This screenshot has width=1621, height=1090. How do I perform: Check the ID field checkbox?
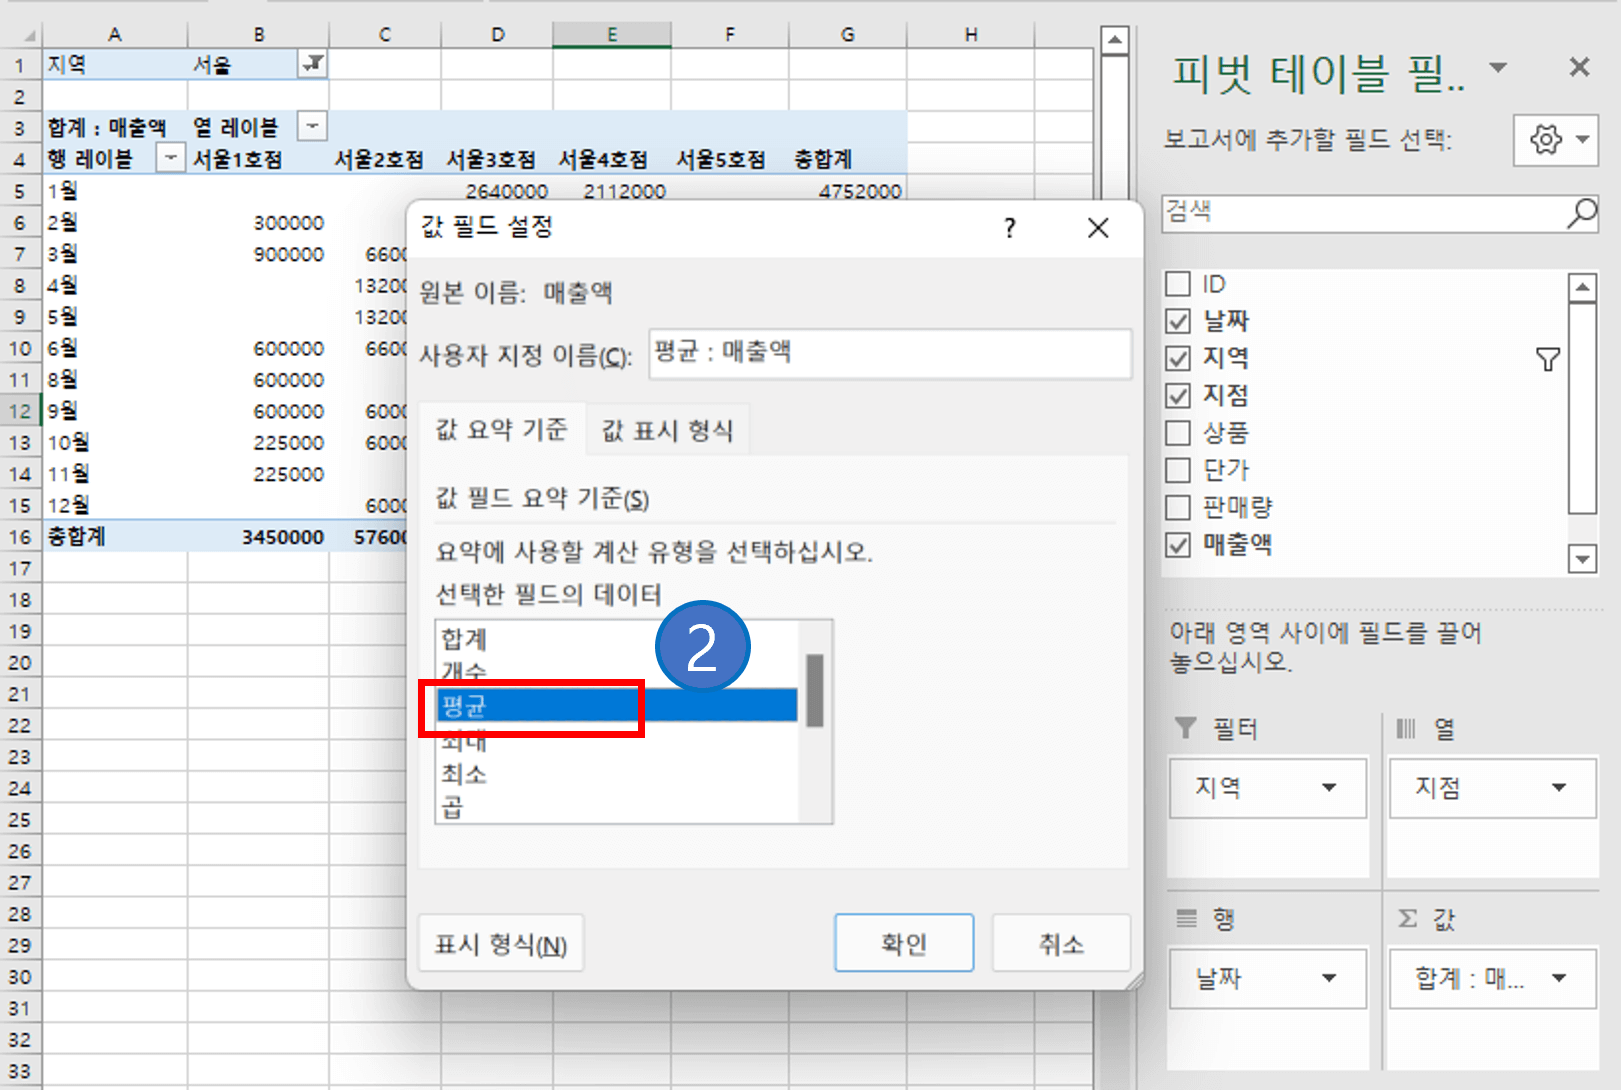(1177, 283)
